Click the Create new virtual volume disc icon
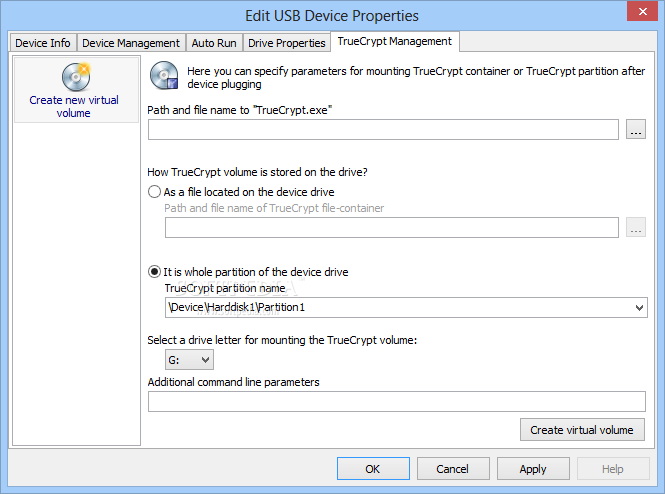The image size is (665, 494). (76, 77)
